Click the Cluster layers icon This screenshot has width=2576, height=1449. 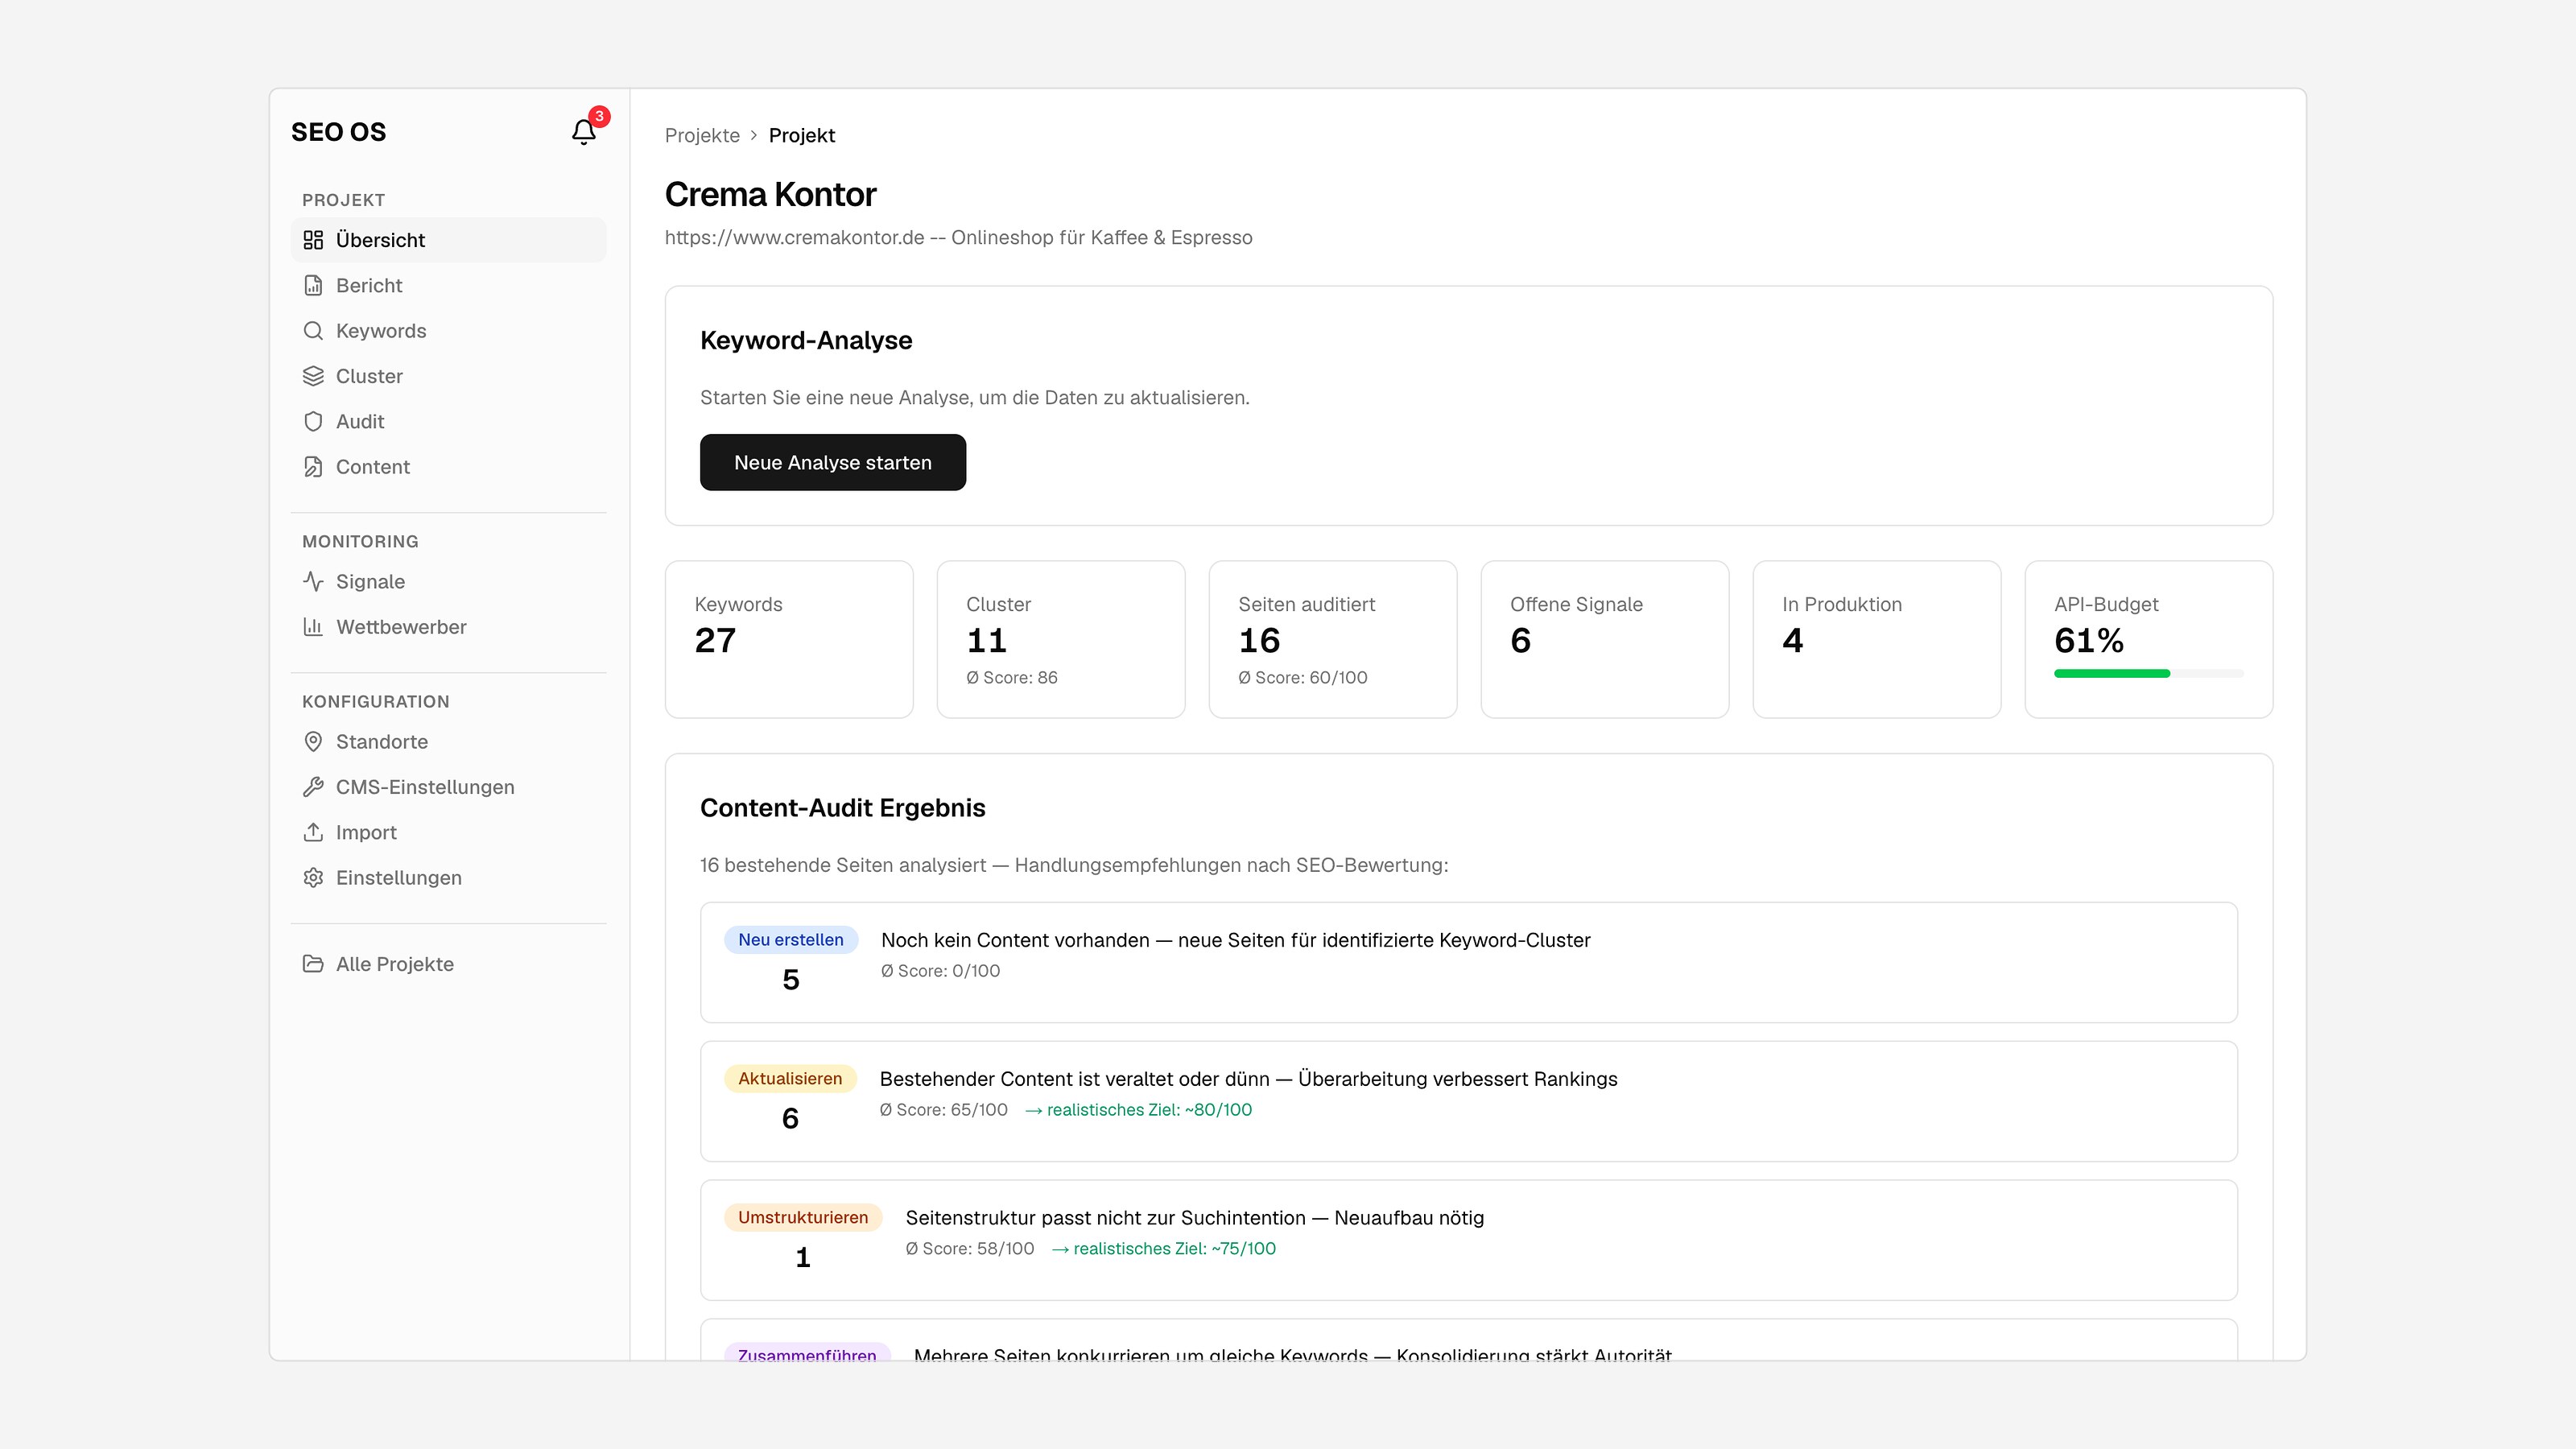pos(313,376)
